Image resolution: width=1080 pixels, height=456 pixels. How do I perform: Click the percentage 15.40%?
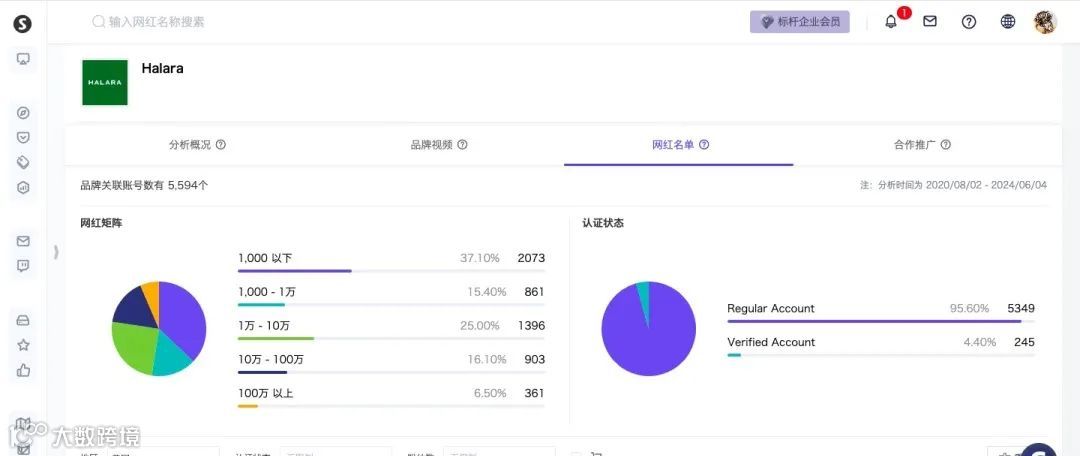486,292
